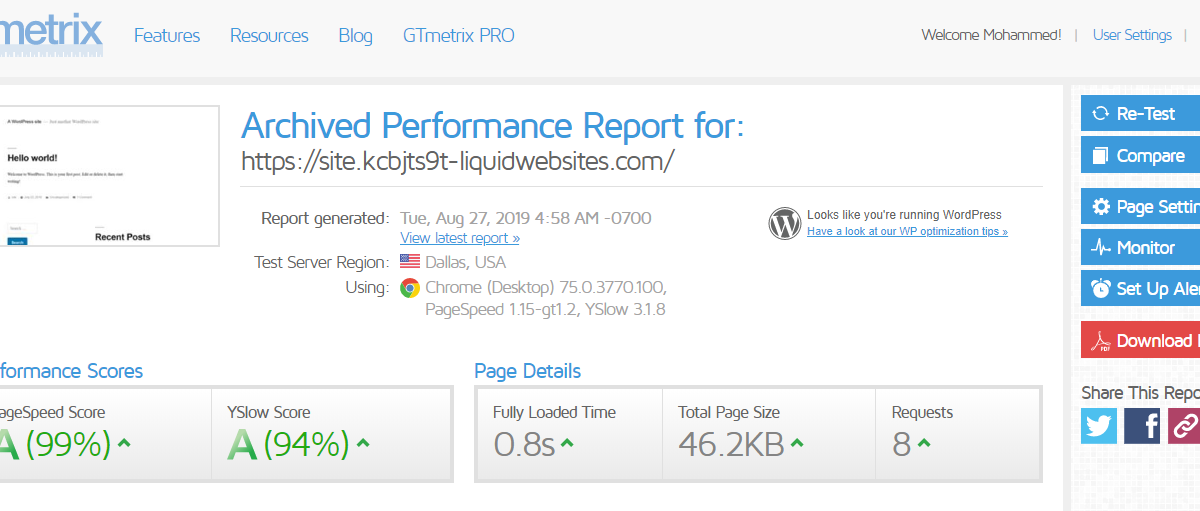Follow the View latest report link
Screen dimensions: 1200x511
[460, 238]
